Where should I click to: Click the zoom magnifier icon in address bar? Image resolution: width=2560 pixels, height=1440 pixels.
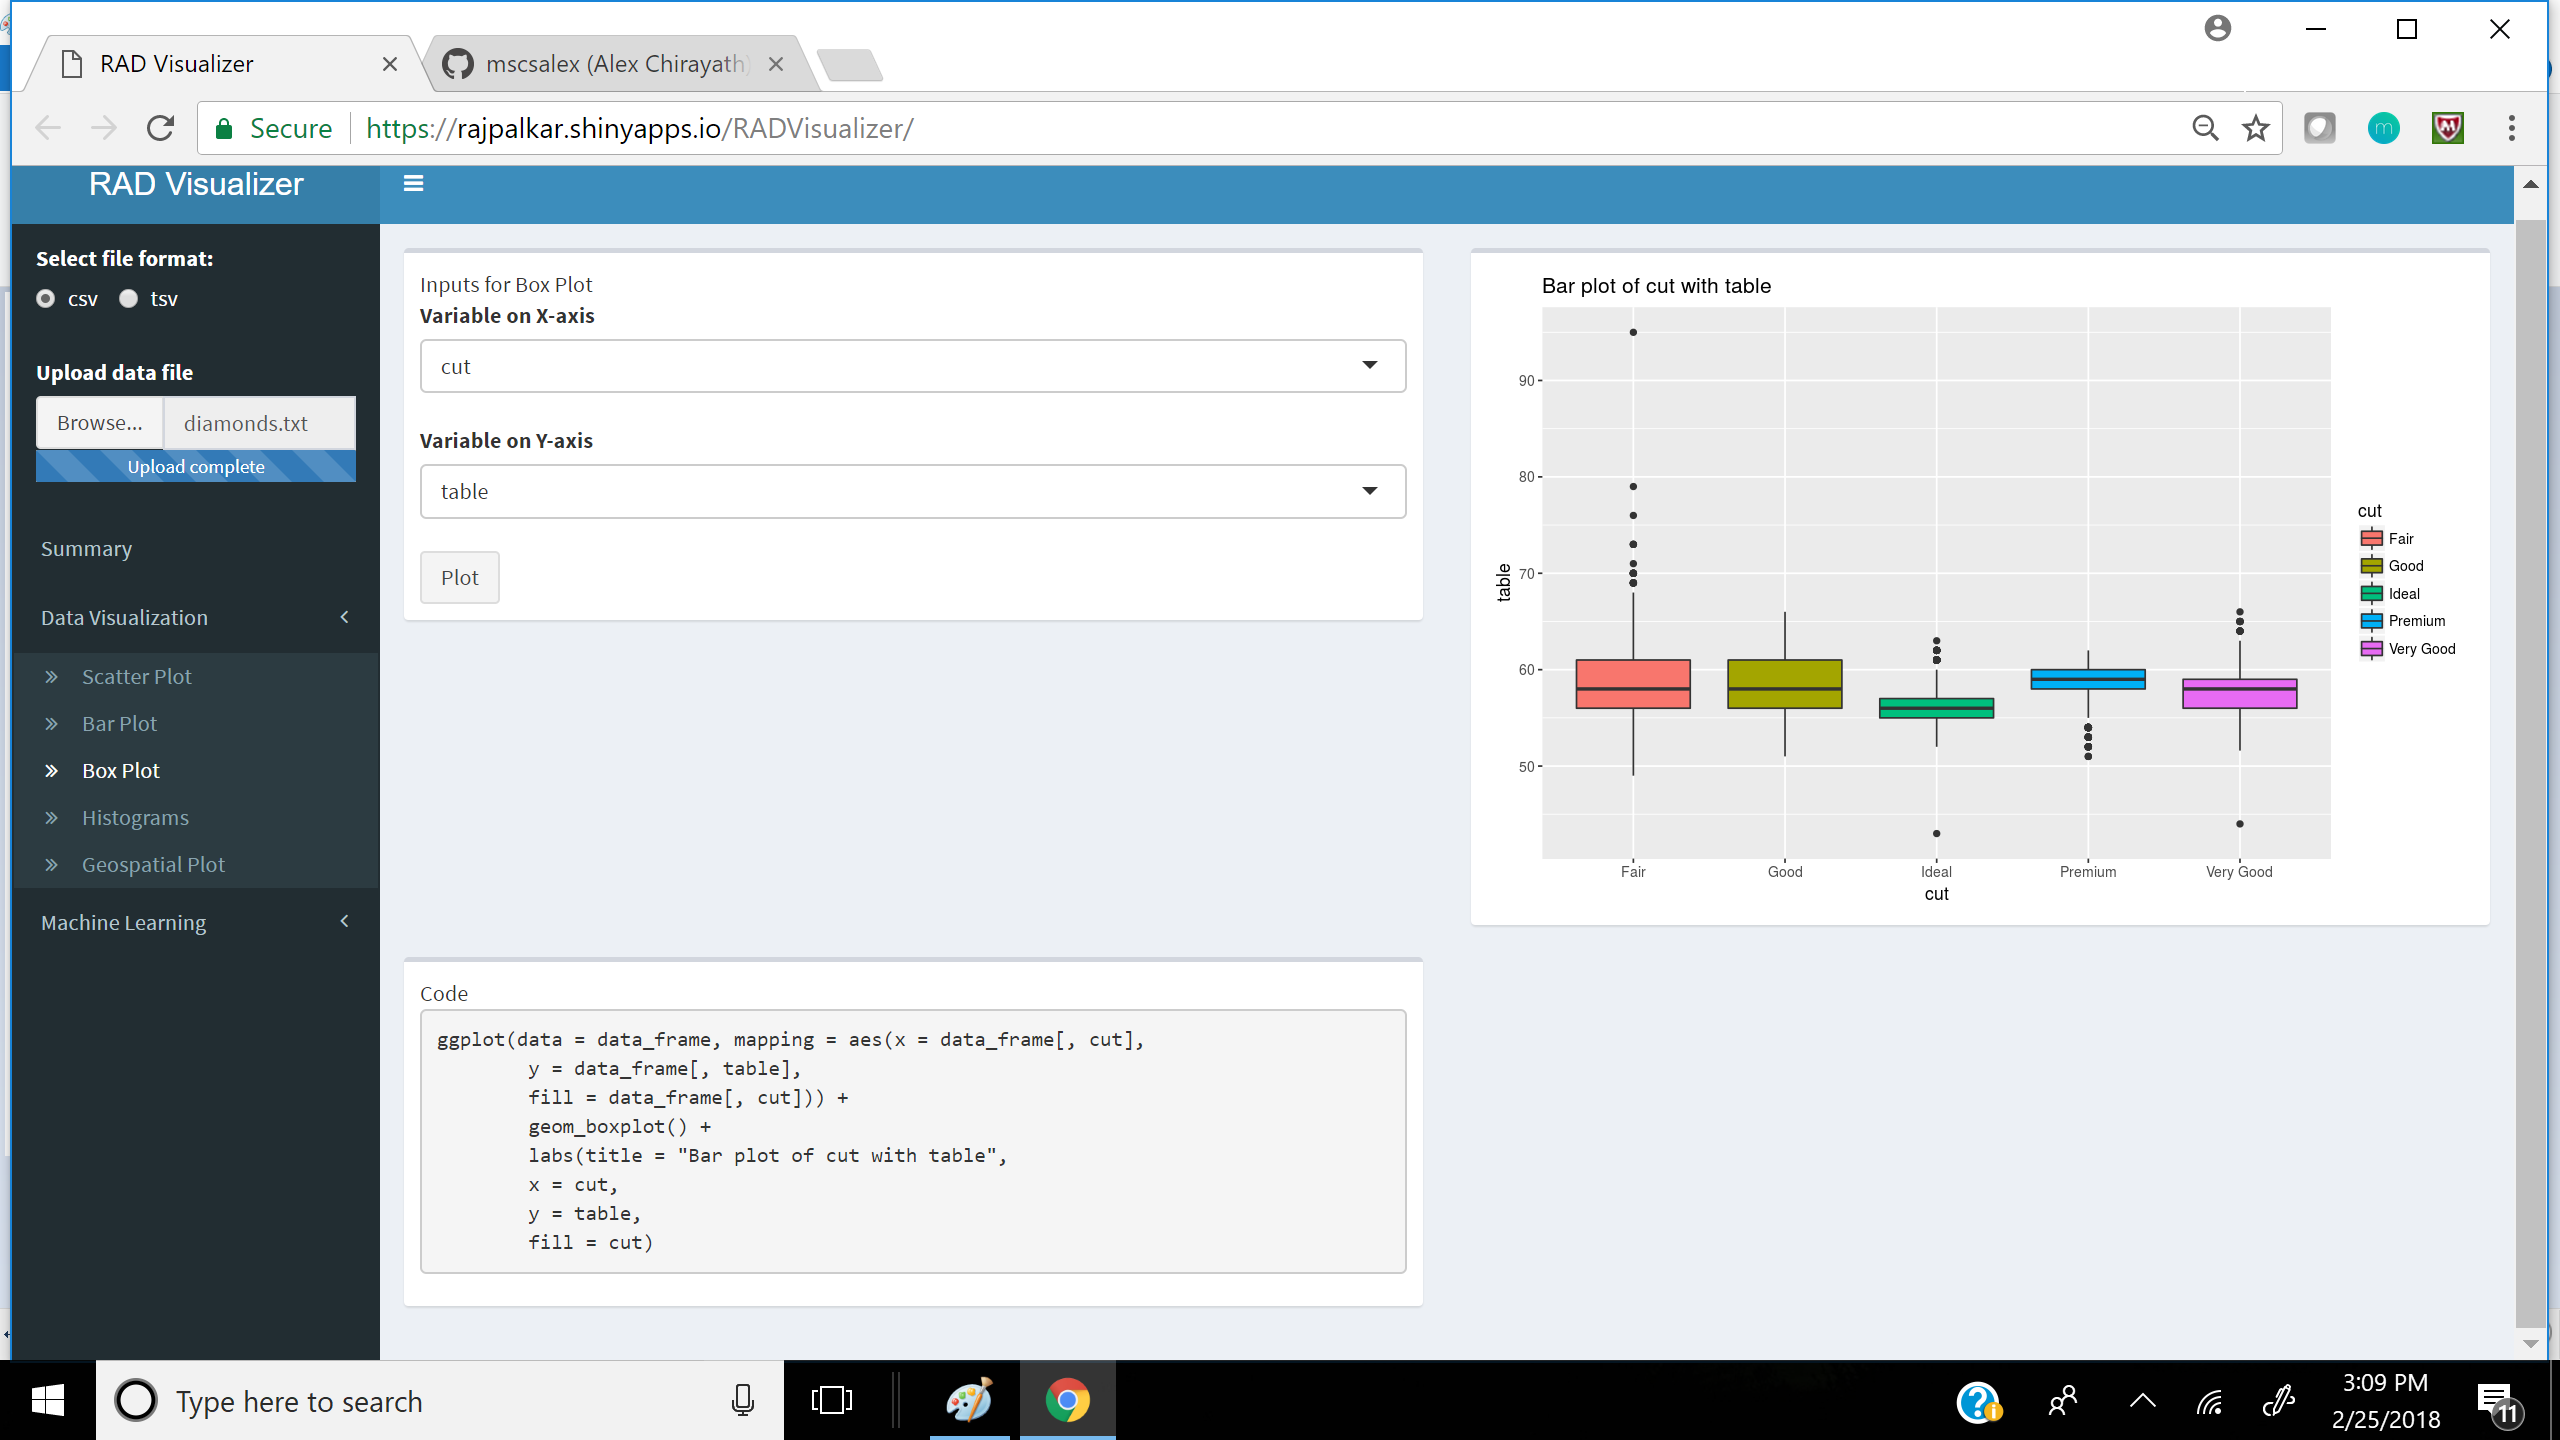click(x=2205, y=128)
